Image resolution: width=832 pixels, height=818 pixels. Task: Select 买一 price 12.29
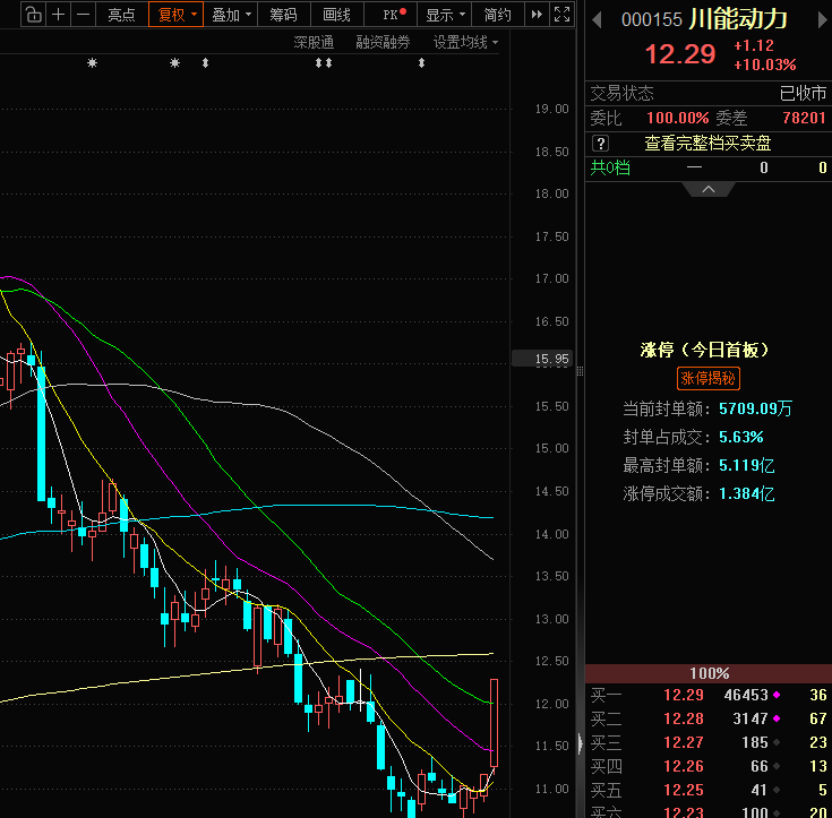click(x=683, y=695)
